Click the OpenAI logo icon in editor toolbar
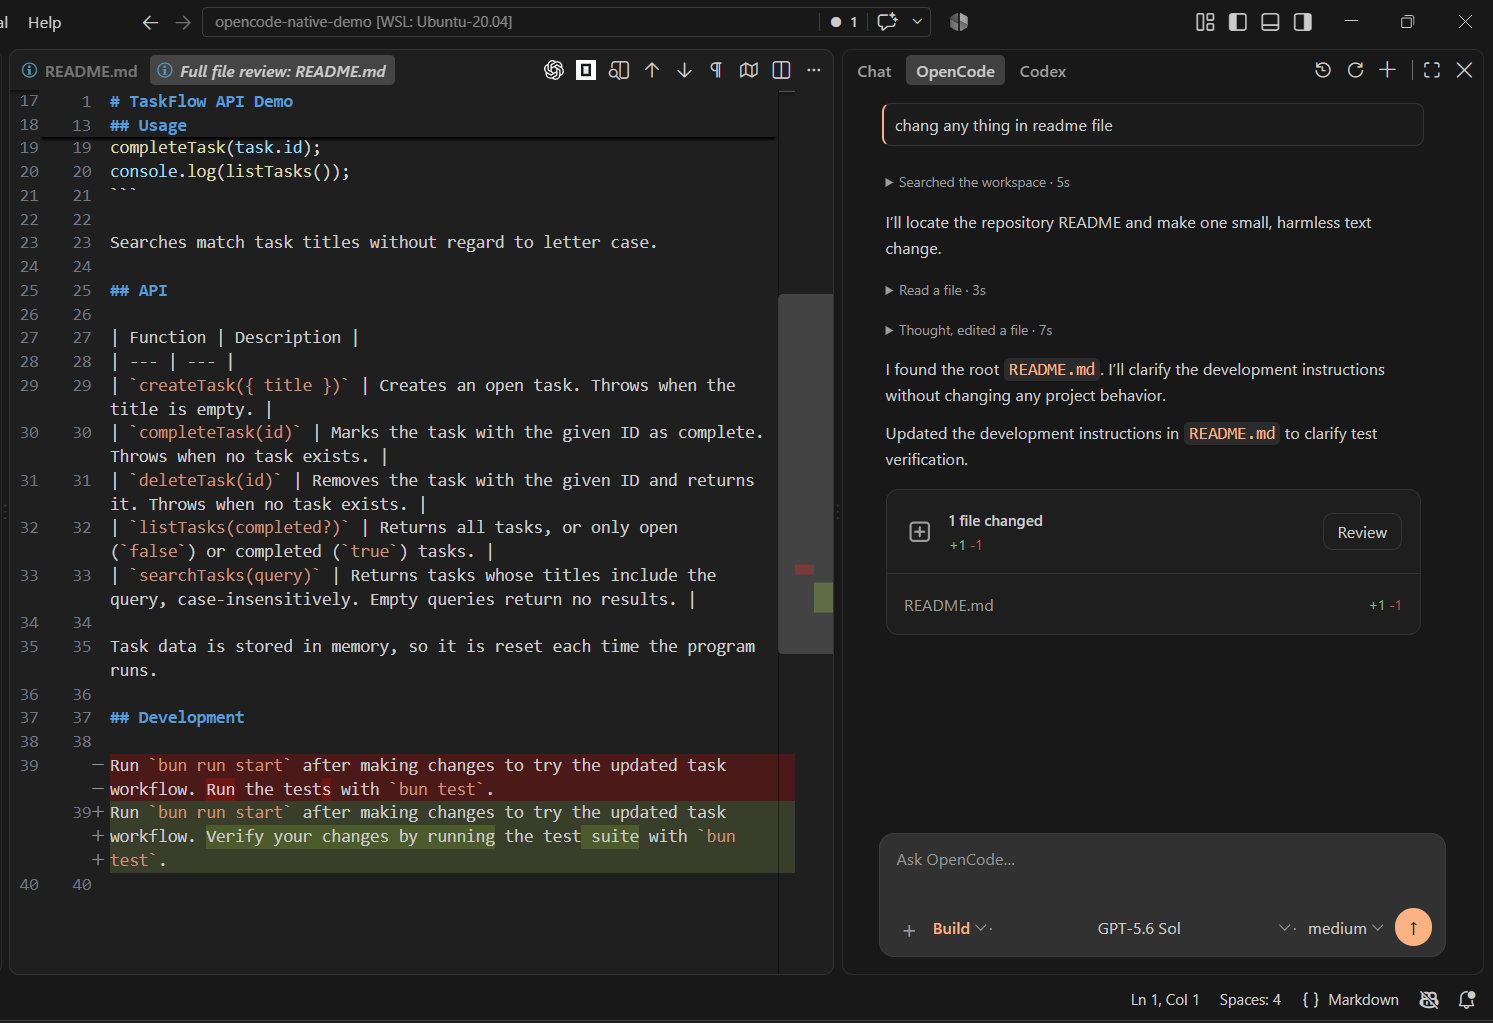This screenshot has height=1023, width=1493. click(554, 70)
